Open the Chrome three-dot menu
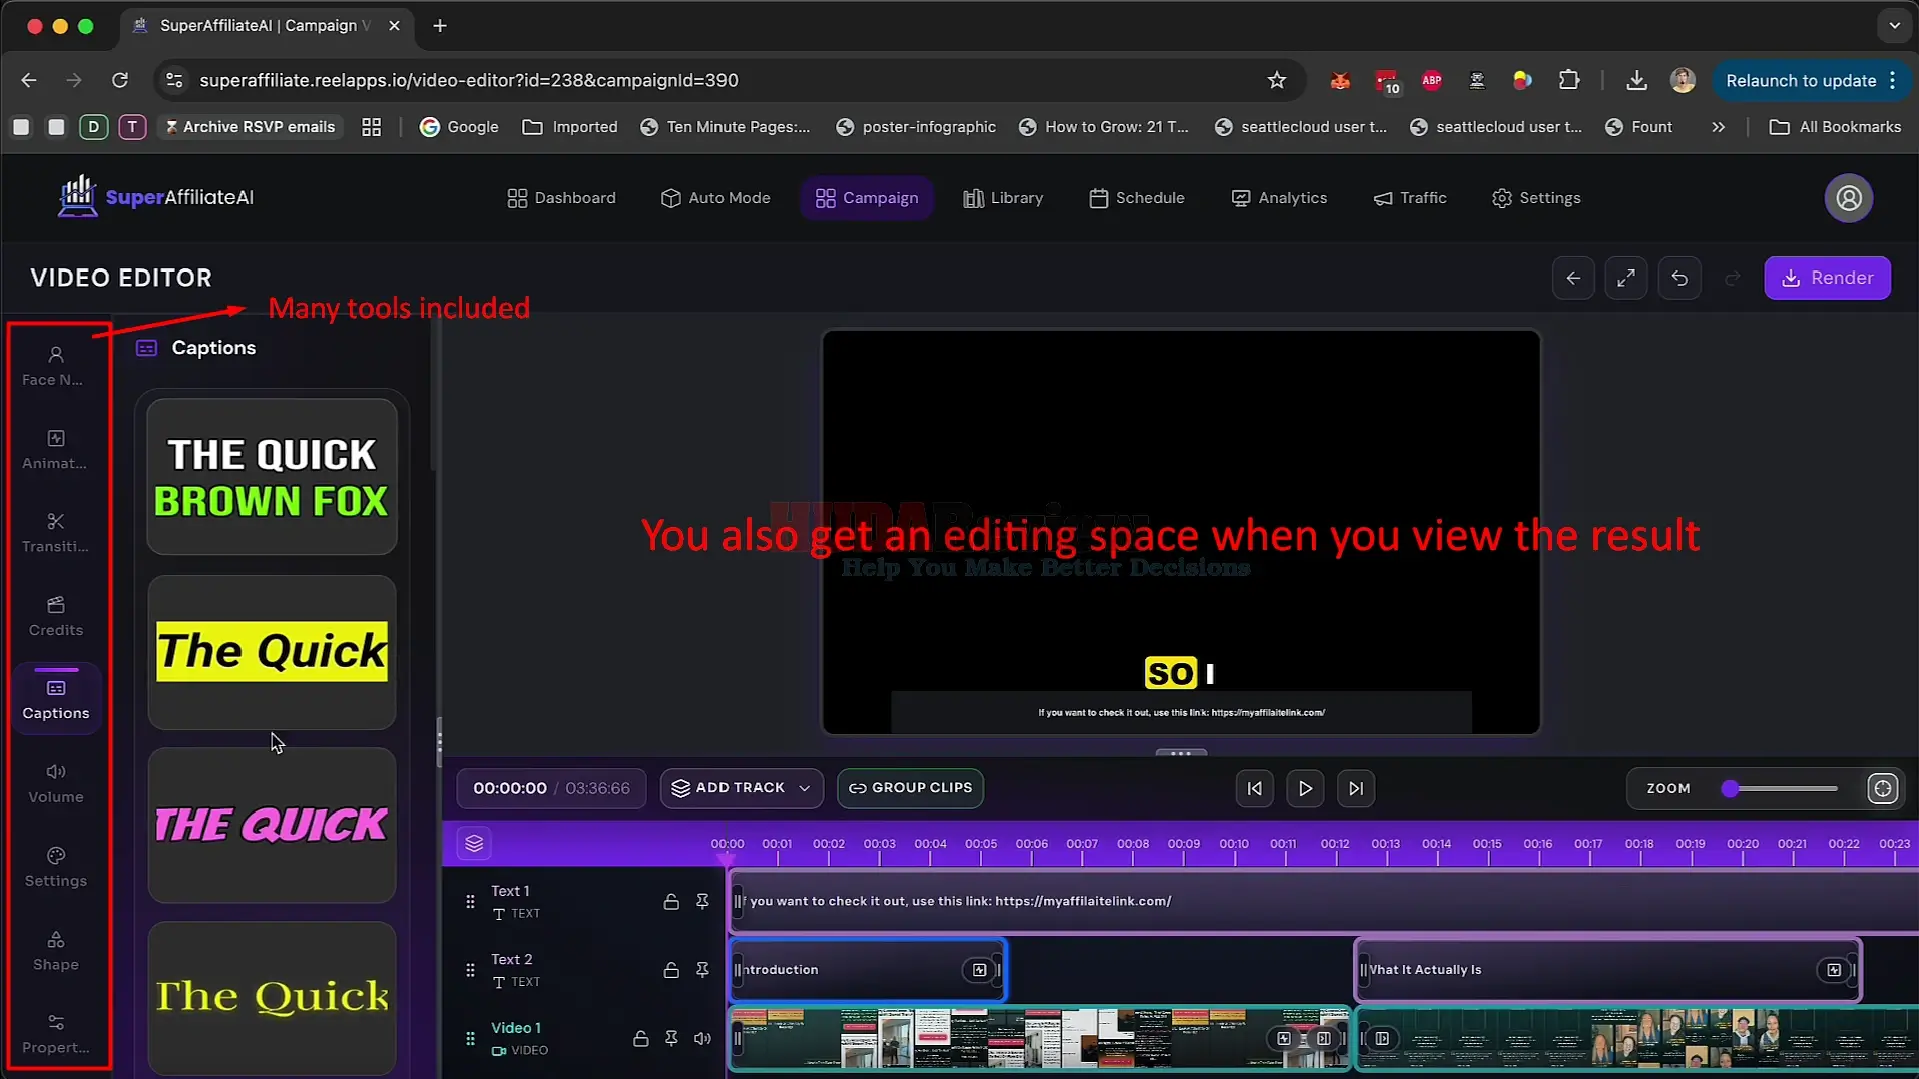Image resolution: width=1919 pixels, height=1079 pixels. (1893, 80)
